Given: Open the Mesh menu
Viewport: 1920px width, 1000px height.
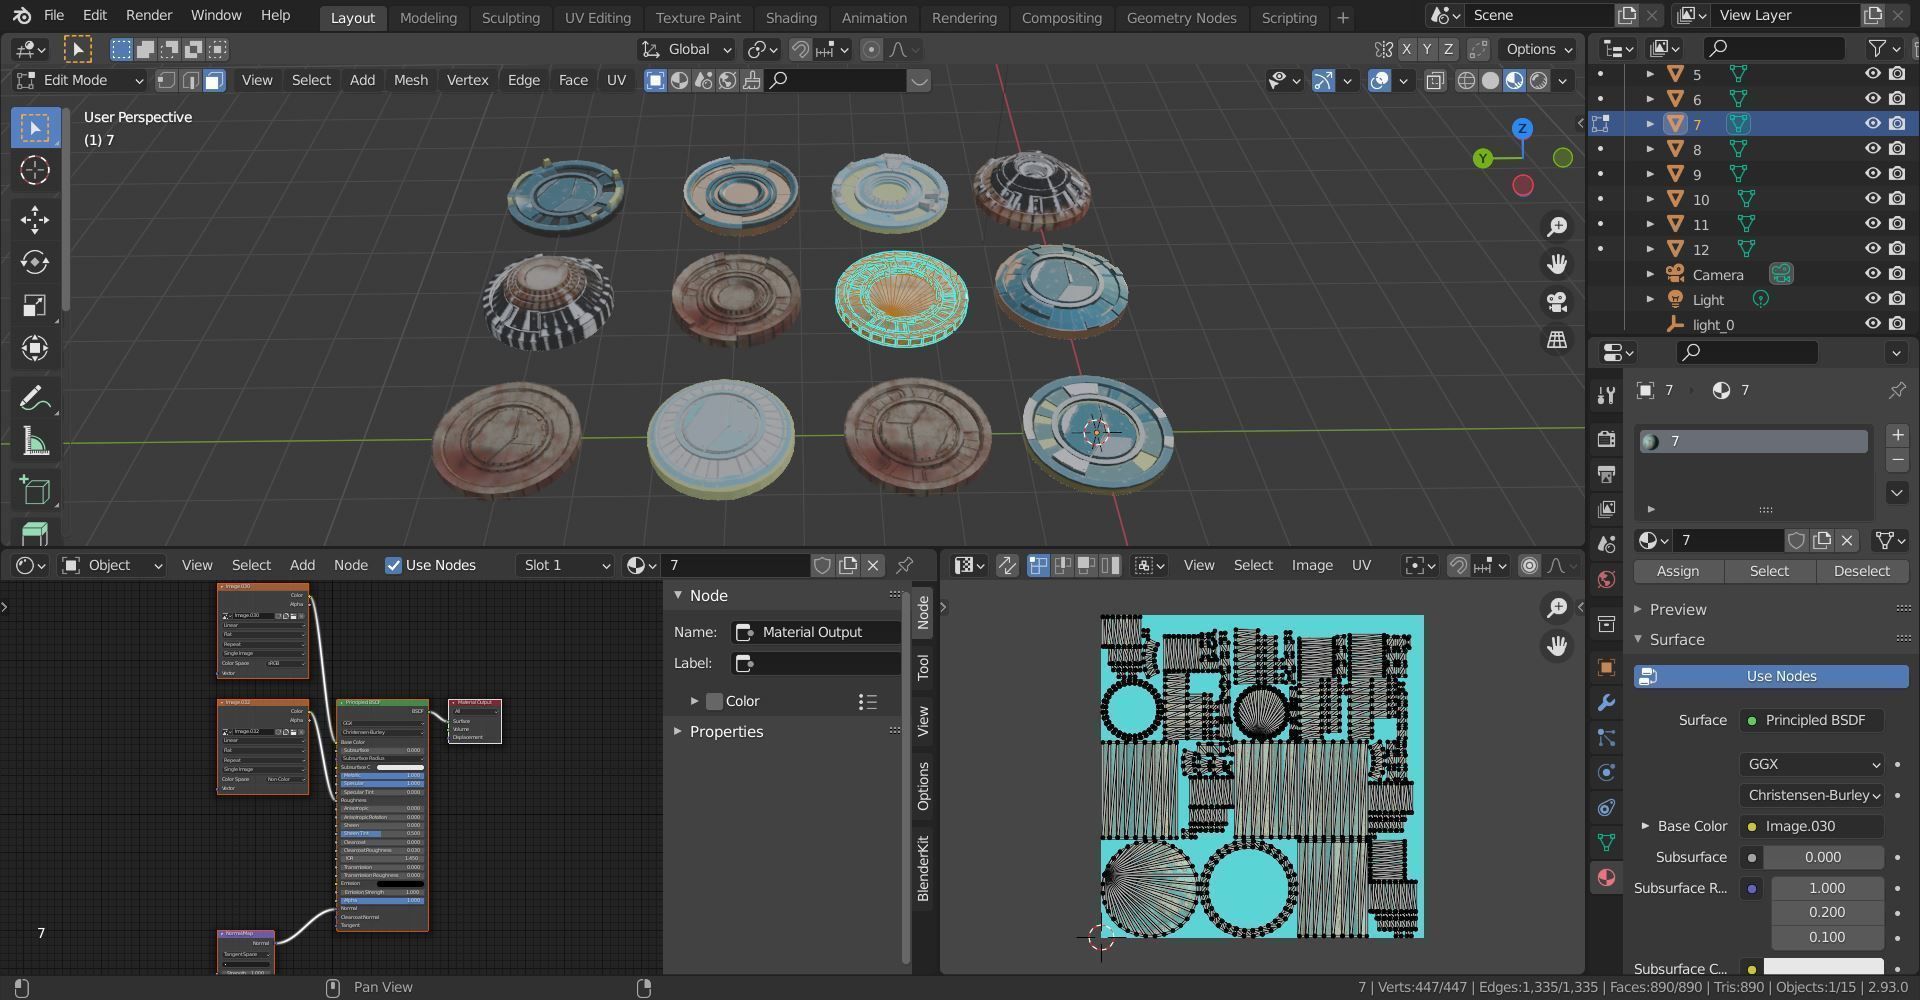Looking at the screenshot, I should [410, 80].
